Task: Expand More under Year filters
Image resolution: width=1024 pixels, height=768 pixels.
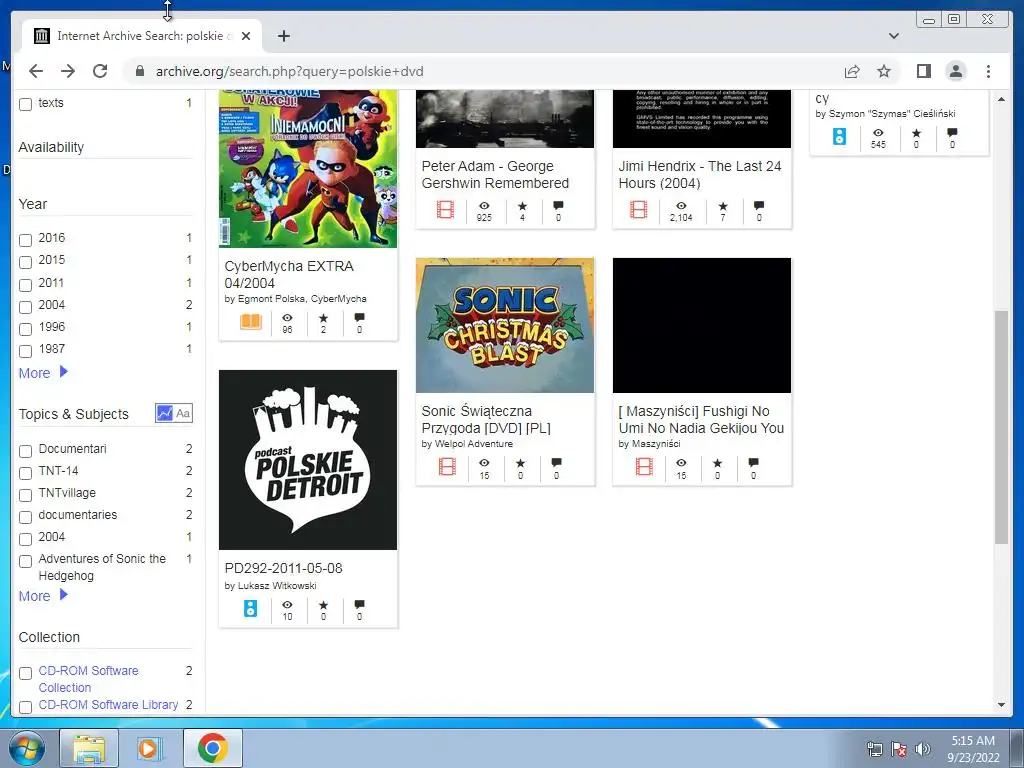Action: click(43, 373)
